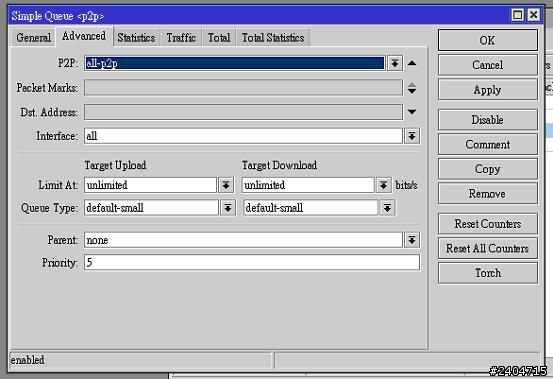Image resolution: width=553 pixels, height=379 pixels.
Task: Open the Traffic tab
Action: click(181, 38)
